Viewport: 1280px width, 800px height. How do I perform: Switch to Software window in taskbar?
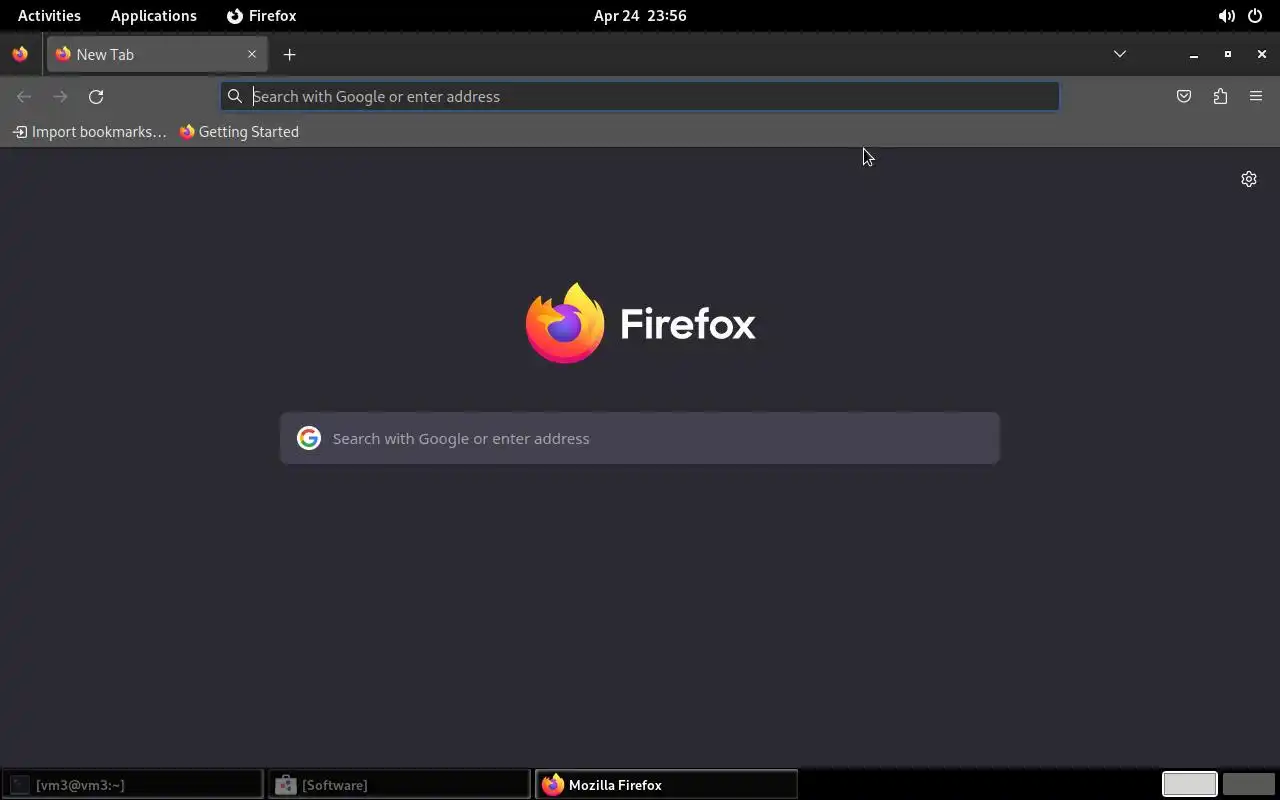[399, 785]
